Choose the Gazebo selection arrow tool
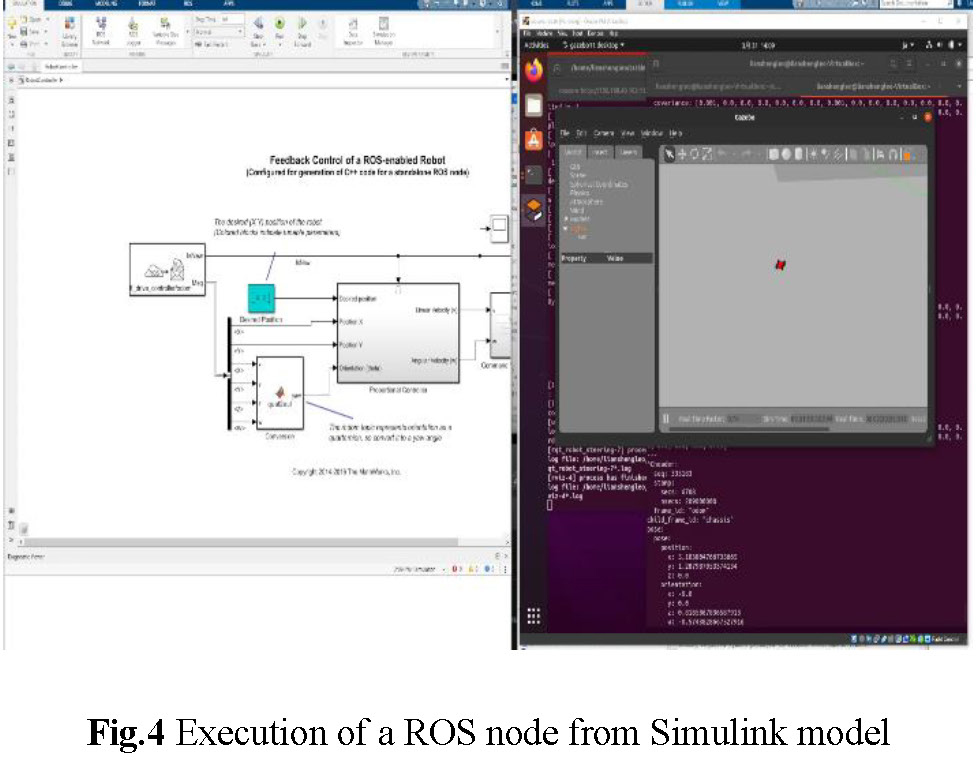This screenshot has height=760, width=976. click(669, 154)
